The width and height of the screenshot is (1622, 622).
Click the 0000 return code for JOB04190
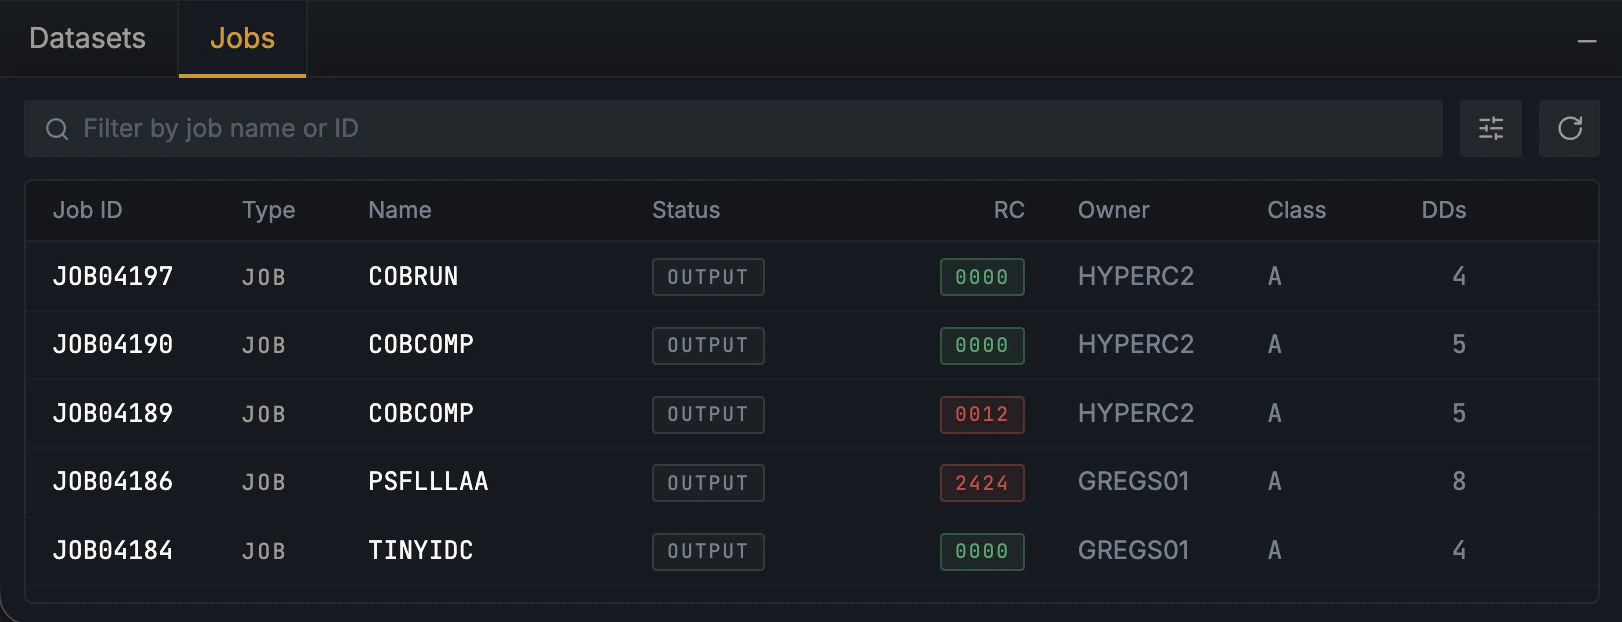[x=982, y=346]
